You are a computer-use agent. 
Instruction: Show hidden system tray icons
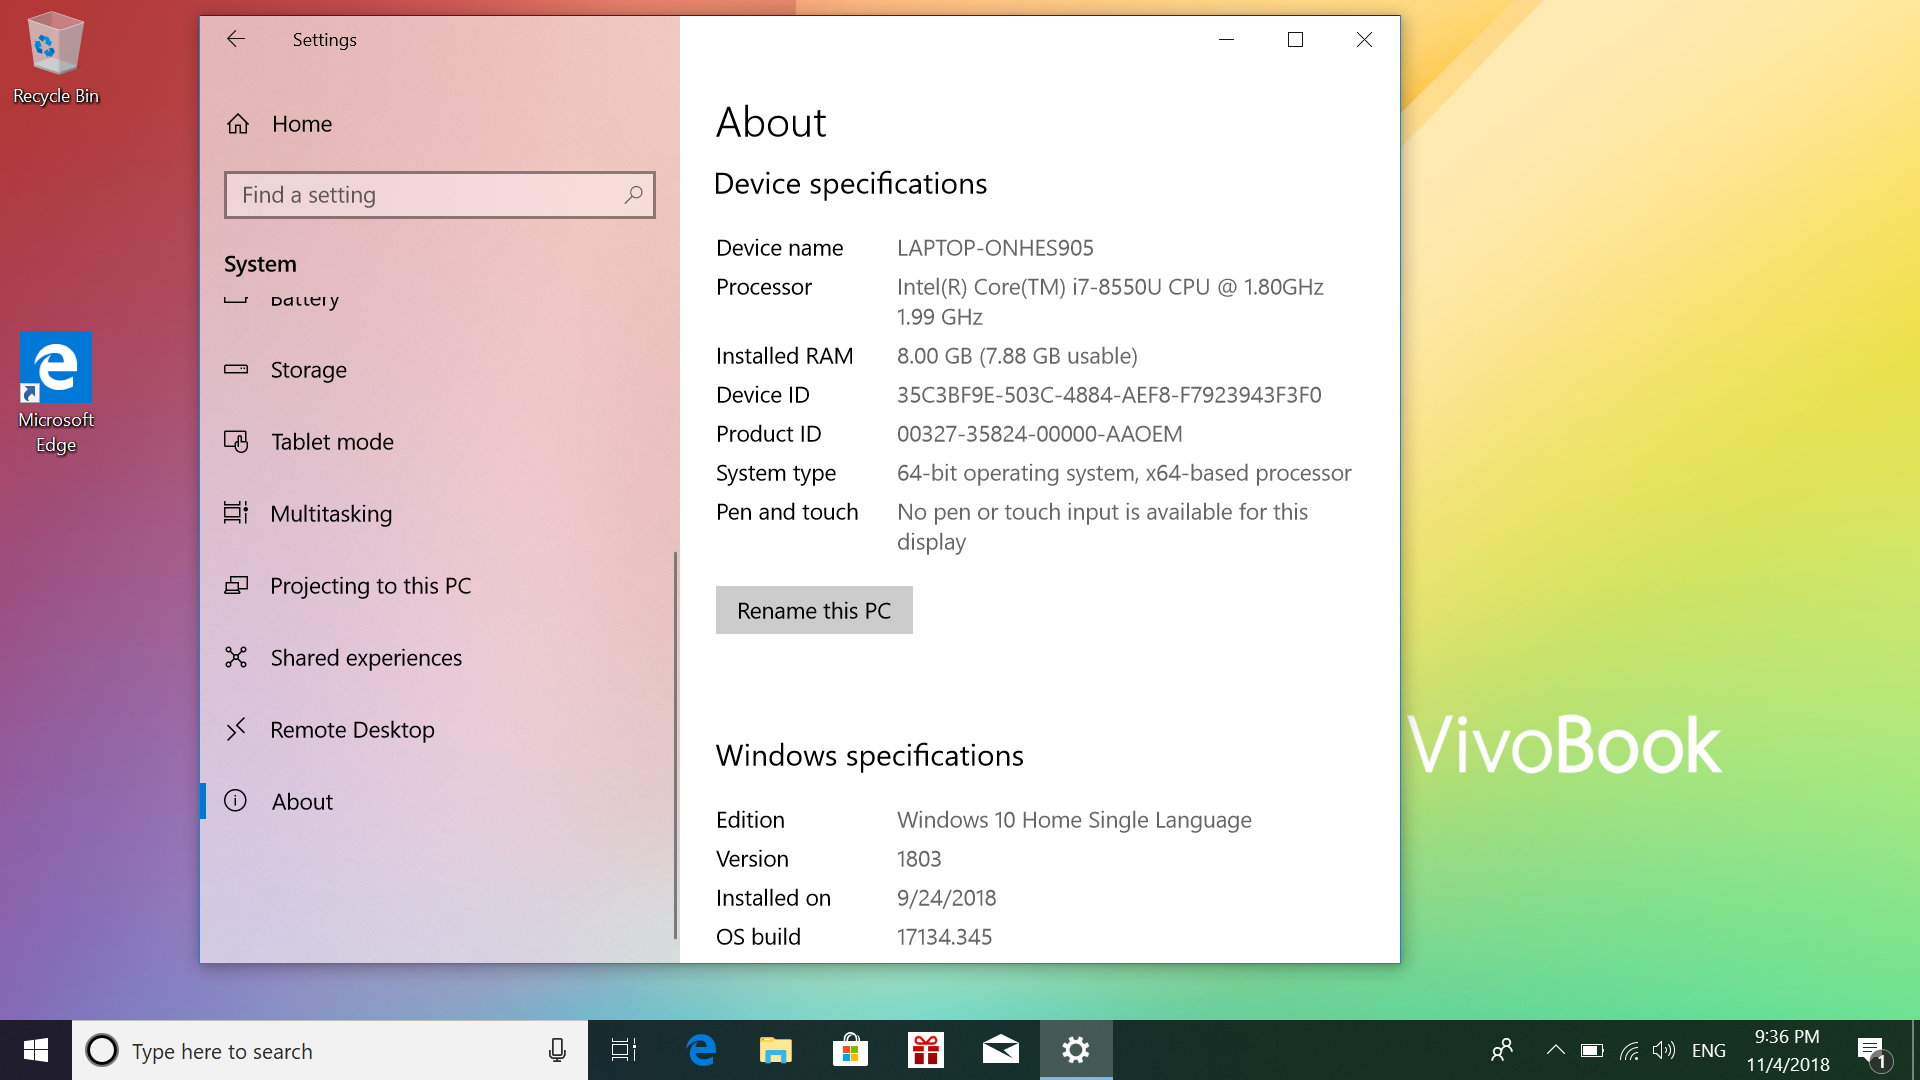coord(1556,1050)
